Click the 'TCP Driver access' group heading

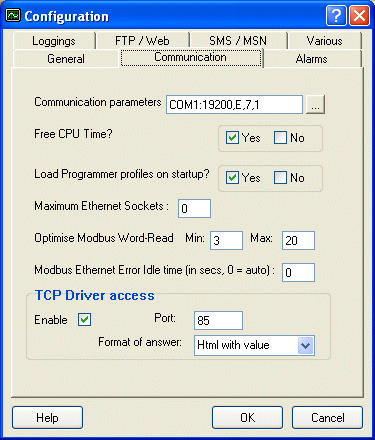click(x=95, y=295)
